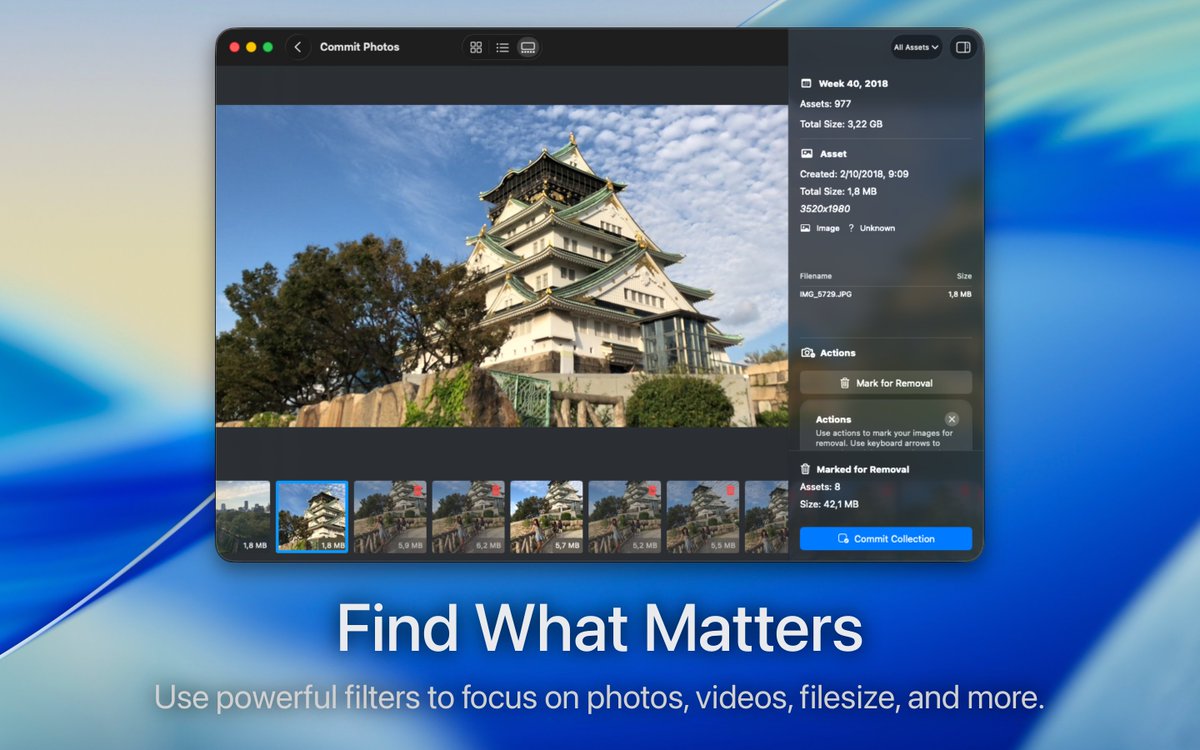Click the Assets: 8 text
The height and width of the screenshot is (750, 1200).
coord(820,487)
